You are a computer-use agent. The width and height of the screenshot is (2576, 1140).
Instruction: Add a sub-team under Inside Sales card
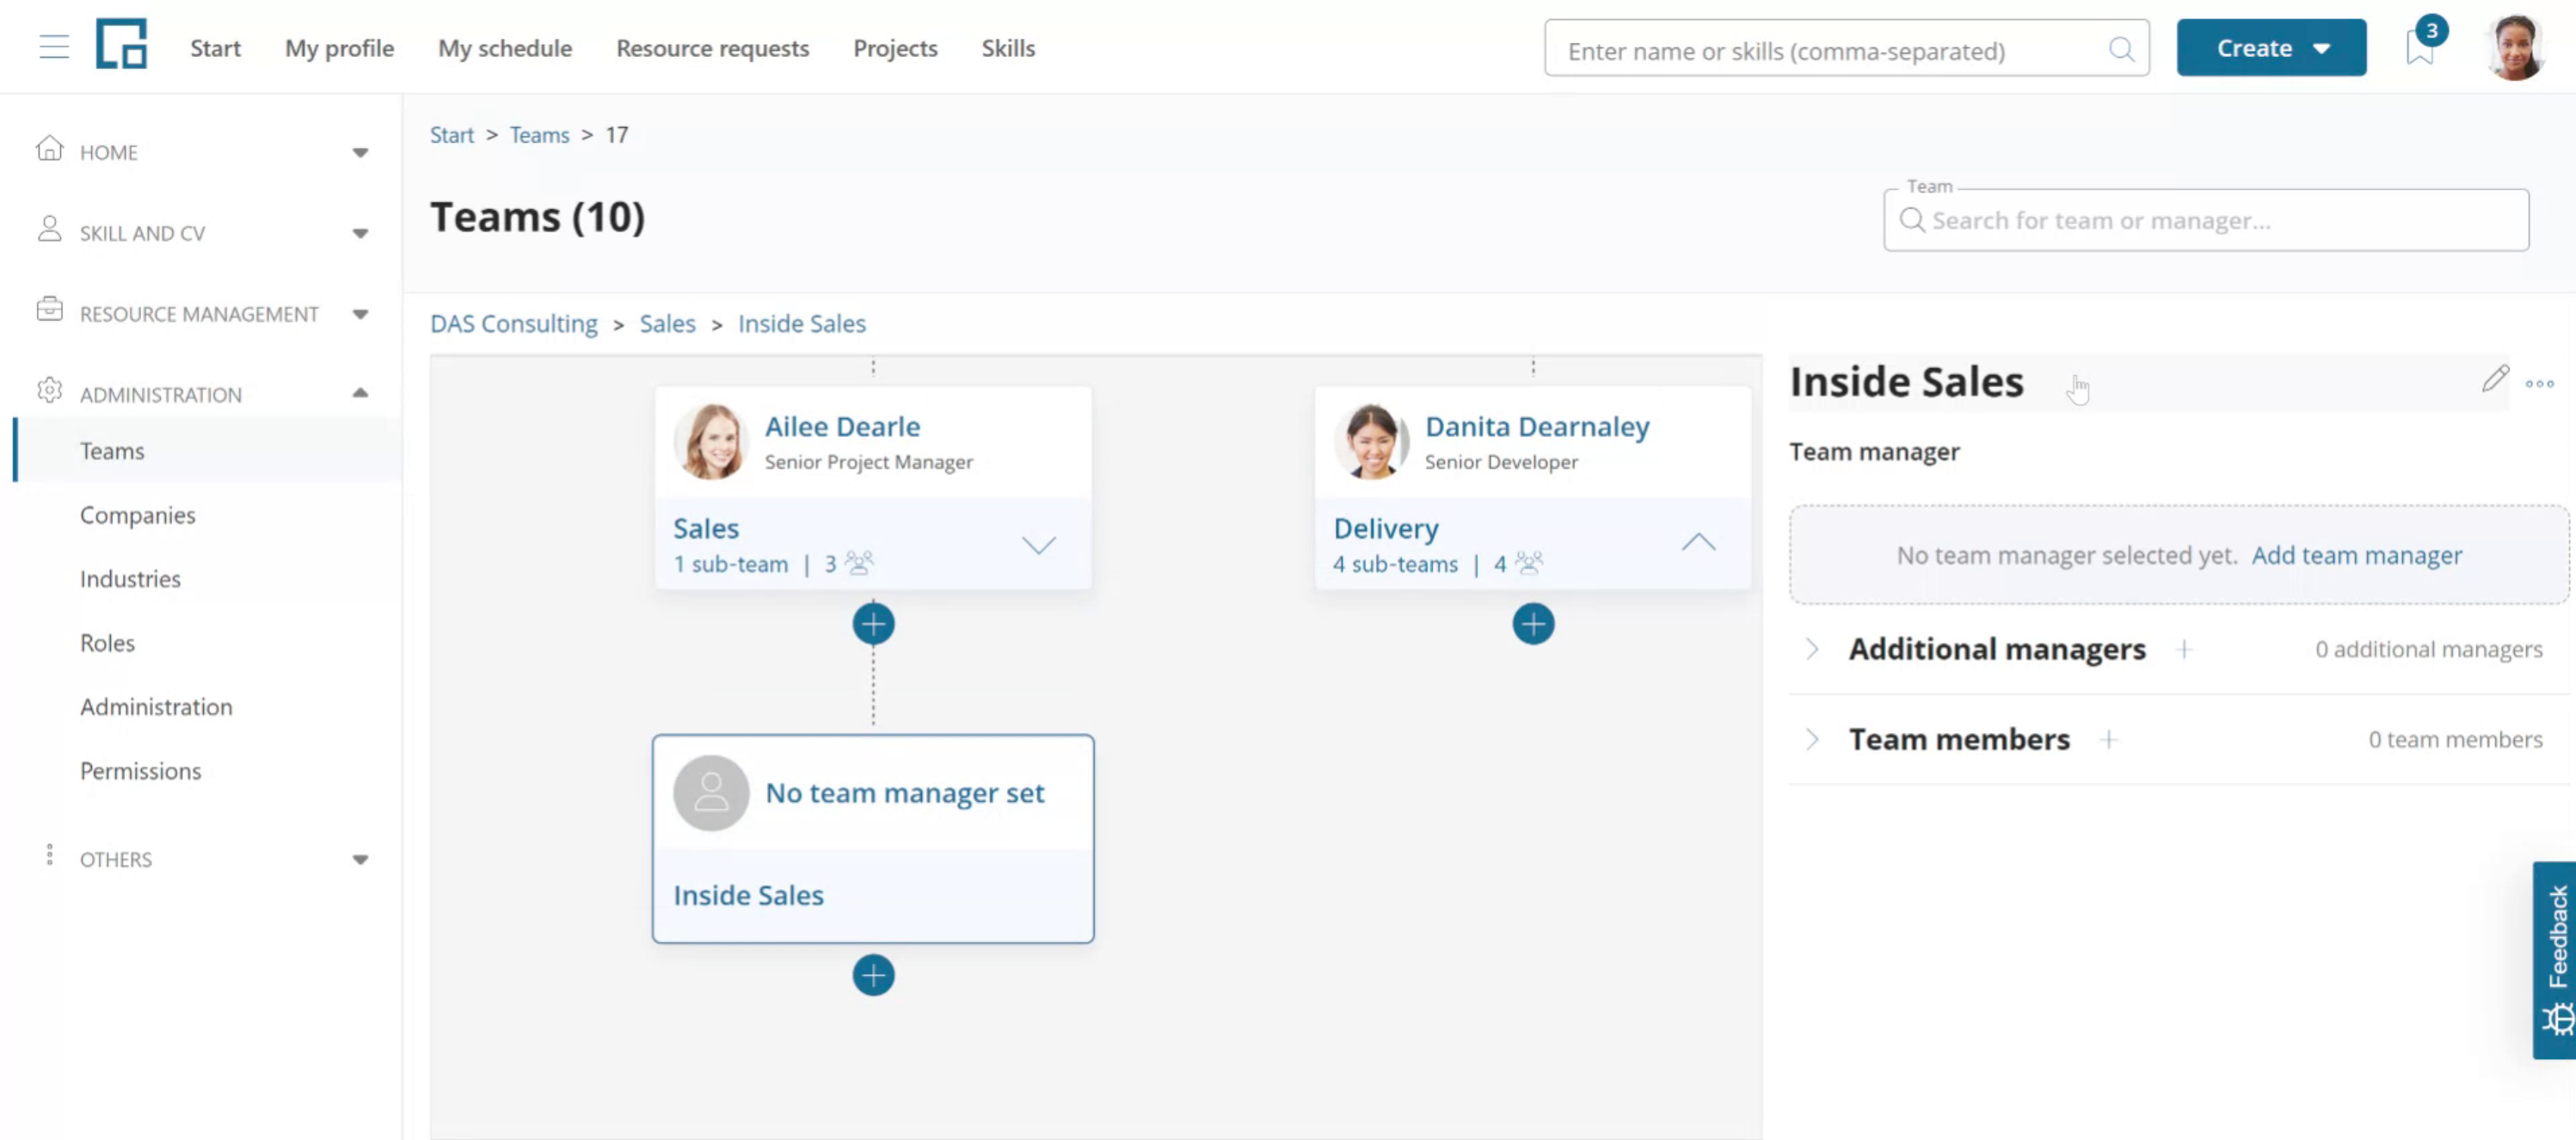point(873,975)
